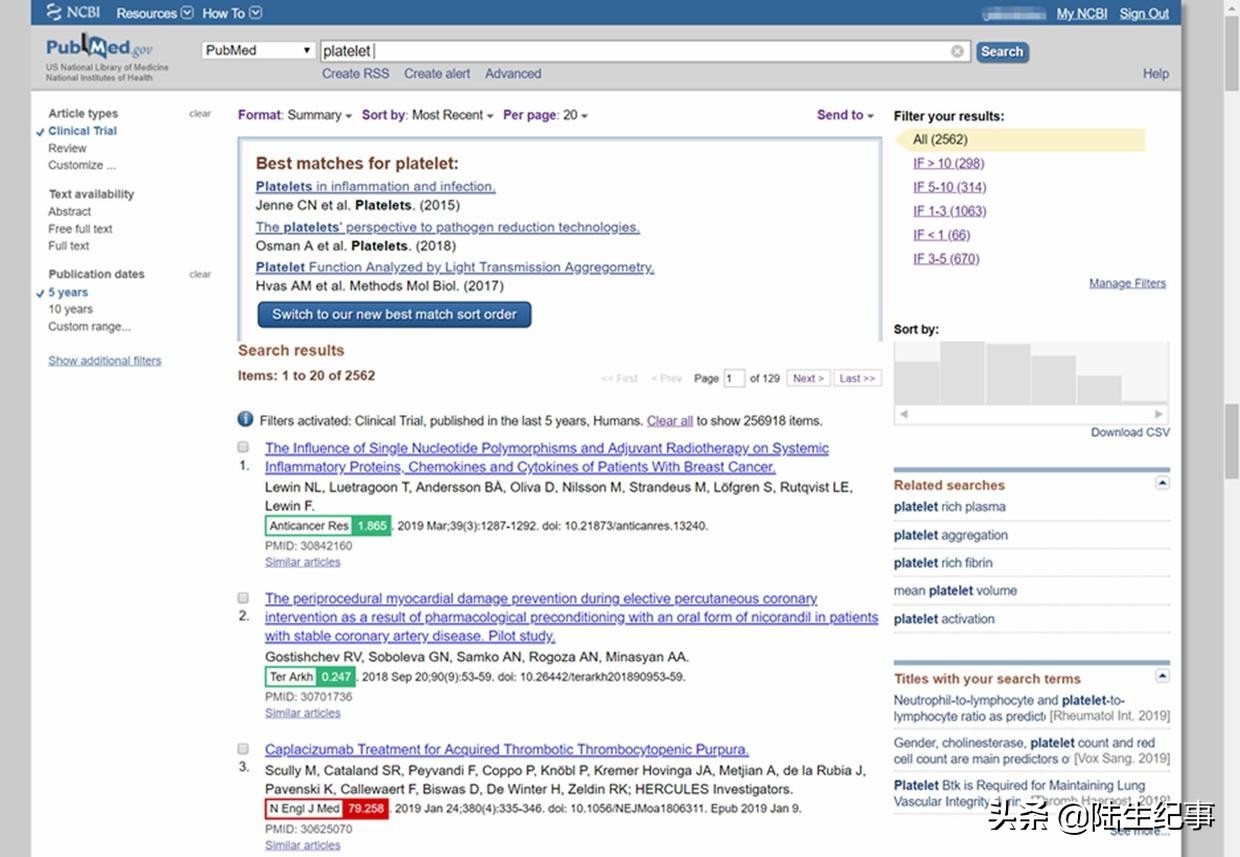
Task: Open the Help link
Action: click(x=1156, y=74)
